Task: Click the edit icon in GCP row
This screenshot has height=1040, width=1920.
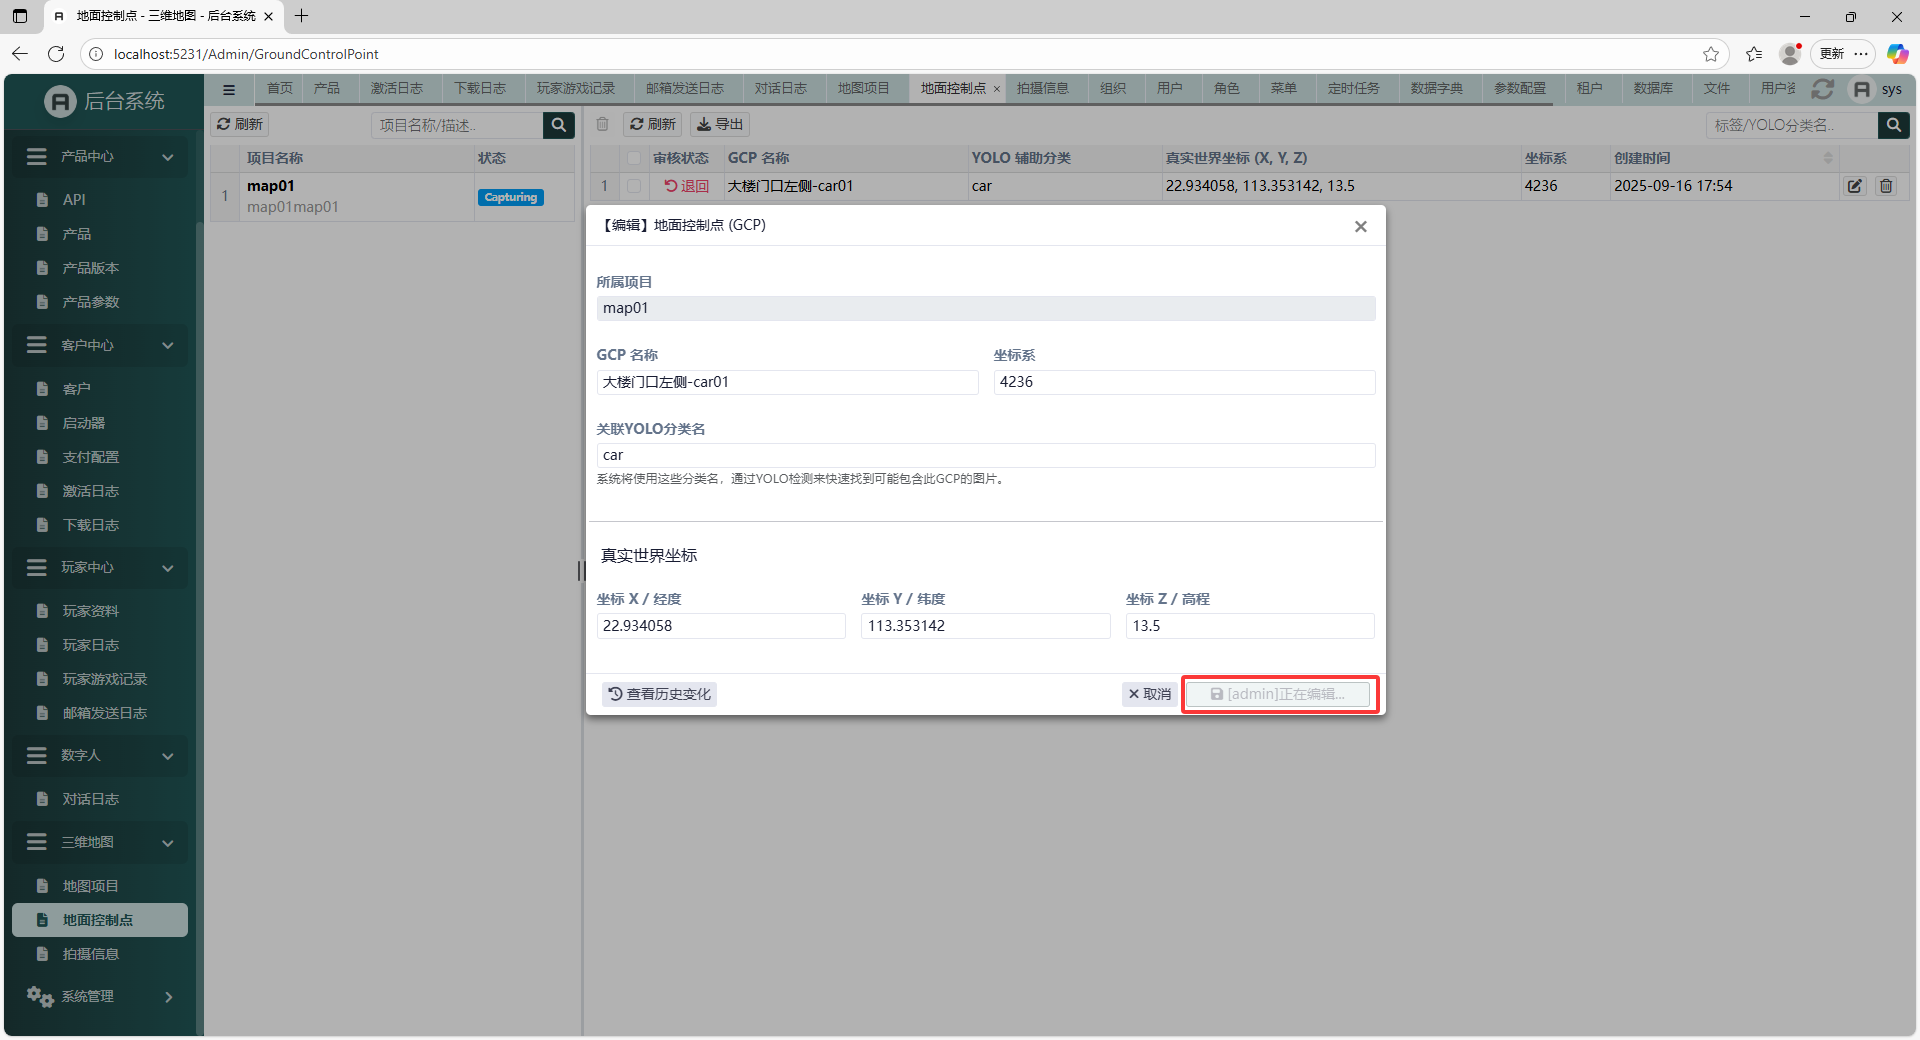Action: click(1855, 186)
